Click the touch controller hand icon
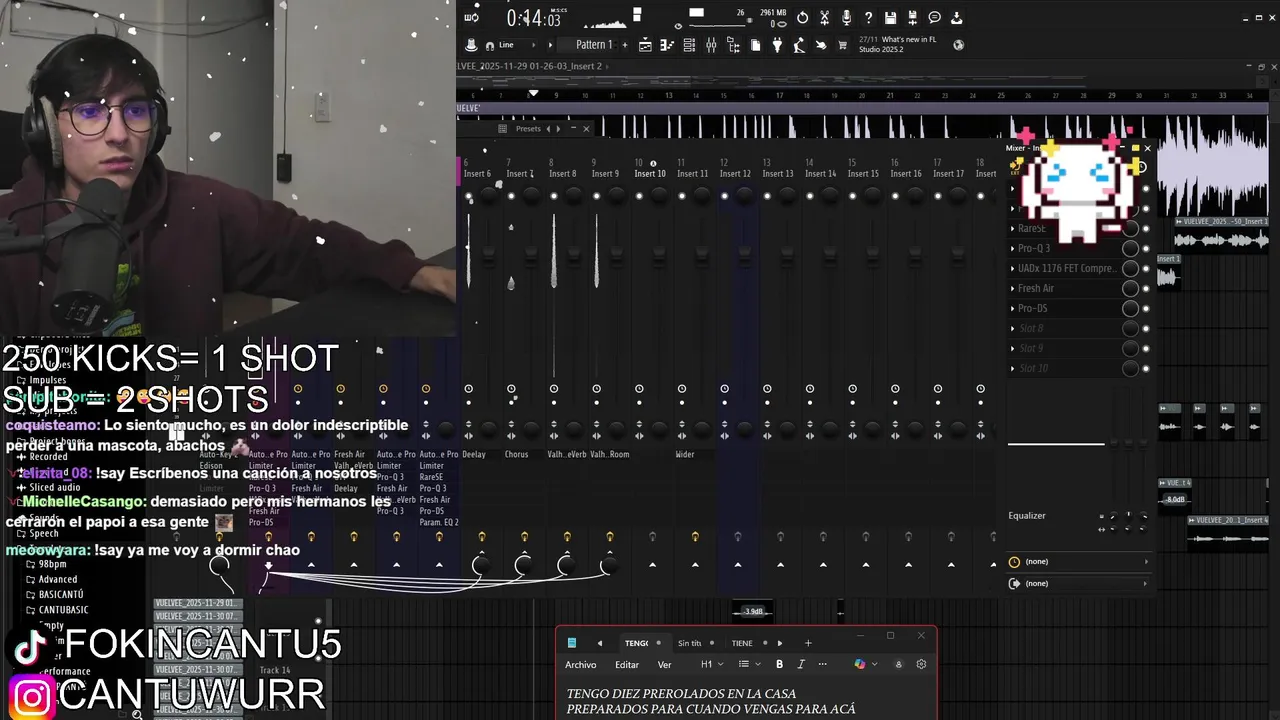This screenshot has height=720, width=1280. tap(820, 45)
